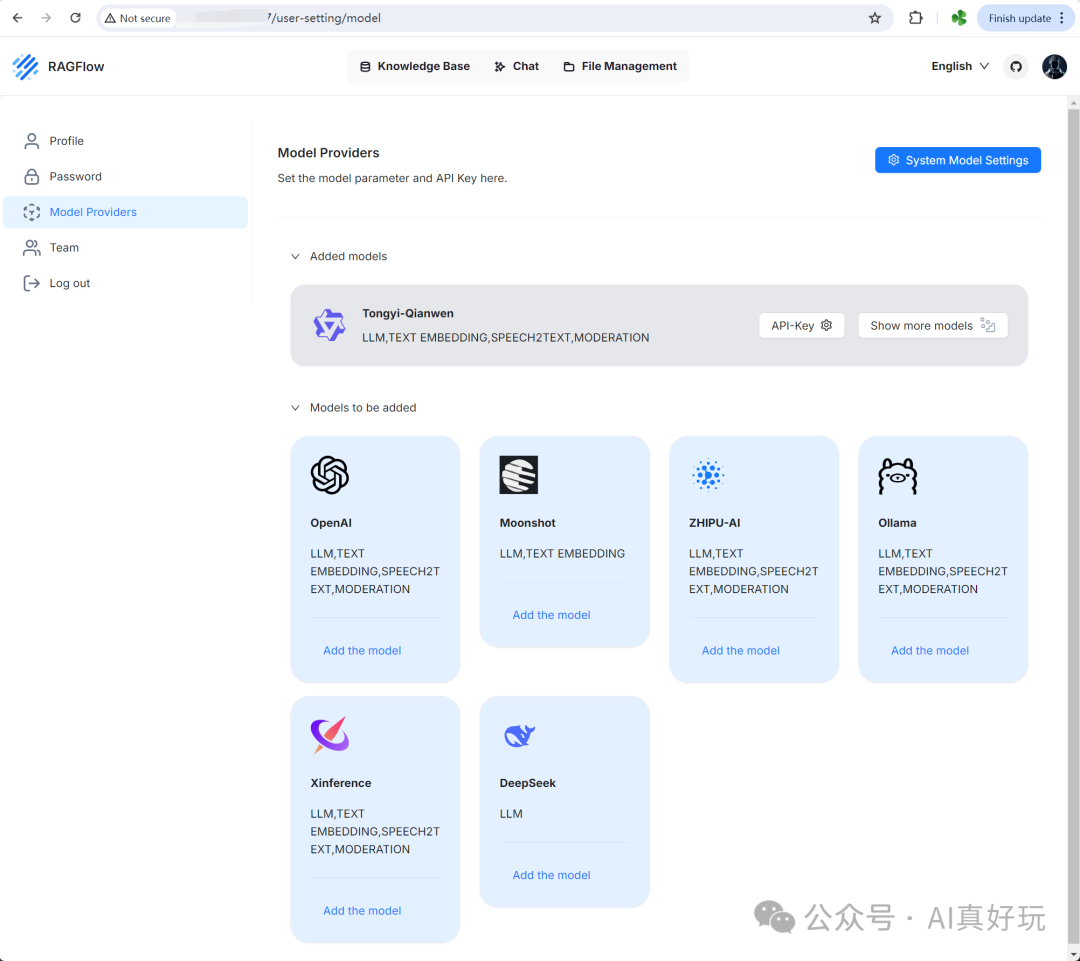Expand Show more models for Tongyi-Qianwen

(932, 326)
